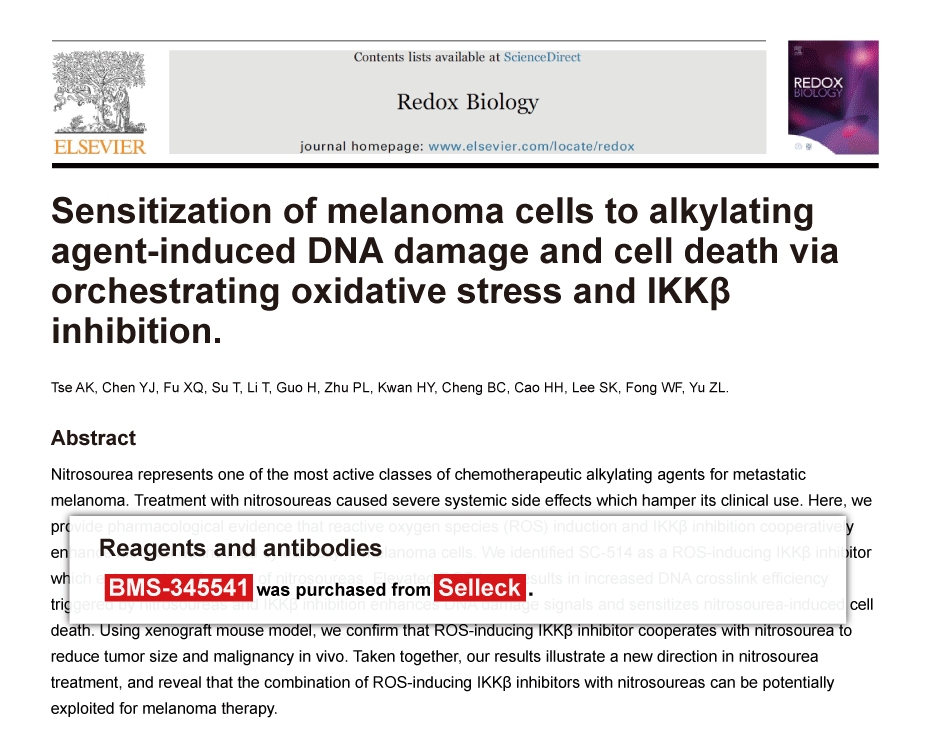
Task: Click the text 'was purchased from'
Action: (x=342, y=590)
